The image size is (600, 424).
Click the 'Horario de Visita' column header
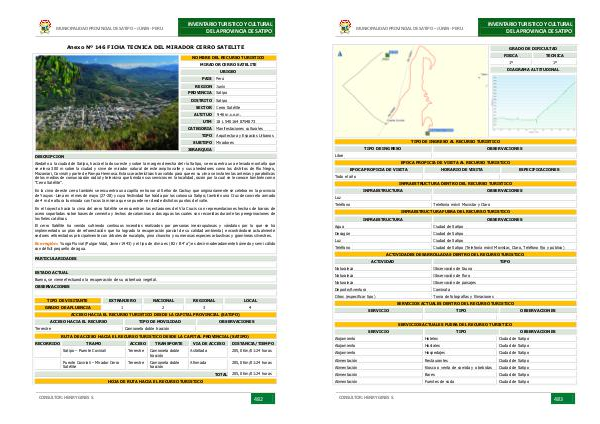point(462,170)
